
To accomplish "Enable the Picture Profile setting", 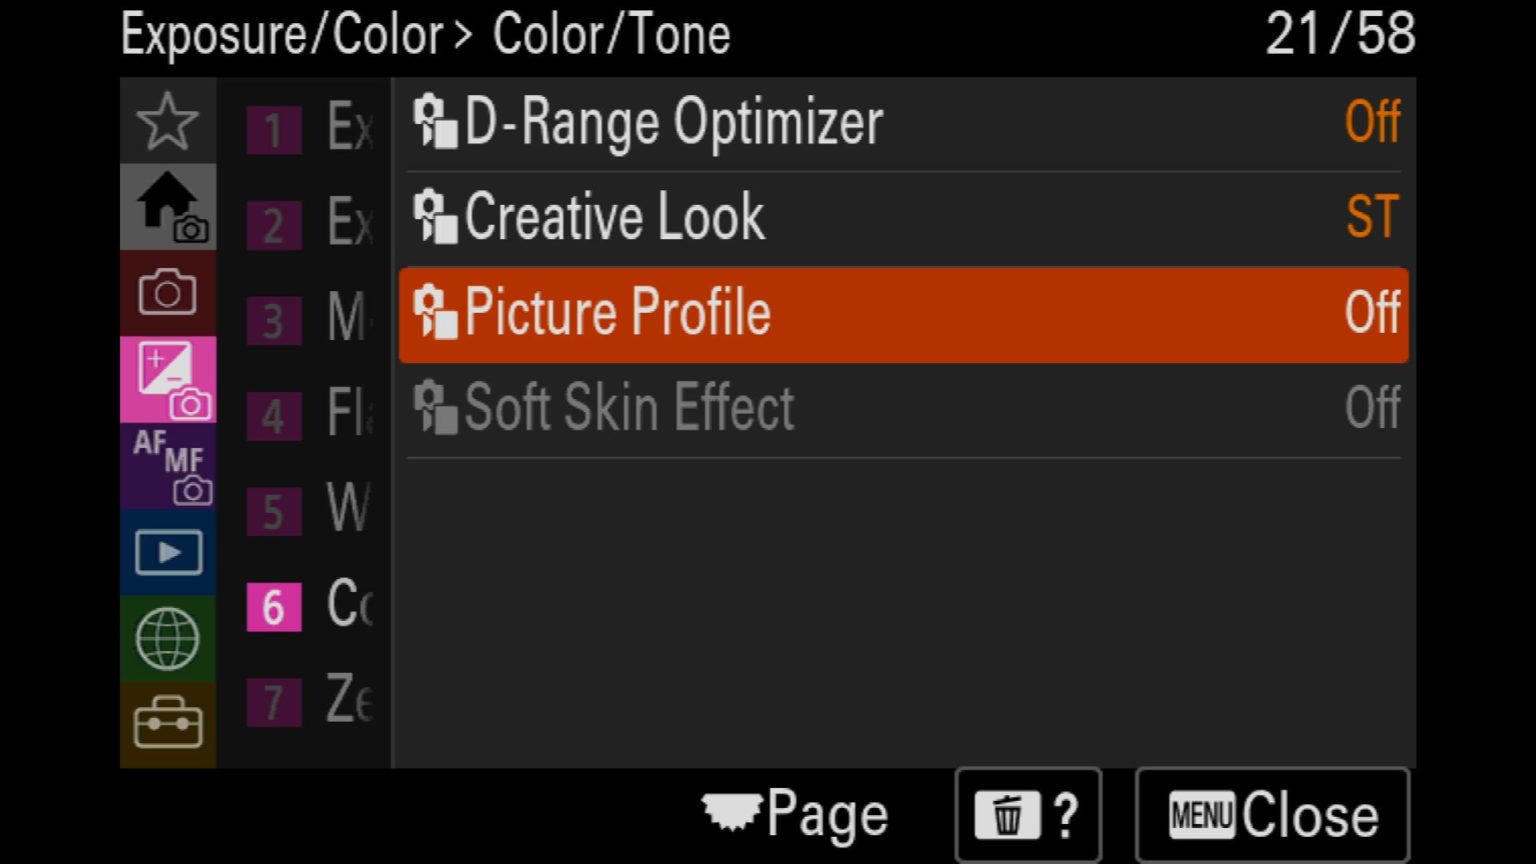I will [x=900, y=313].
